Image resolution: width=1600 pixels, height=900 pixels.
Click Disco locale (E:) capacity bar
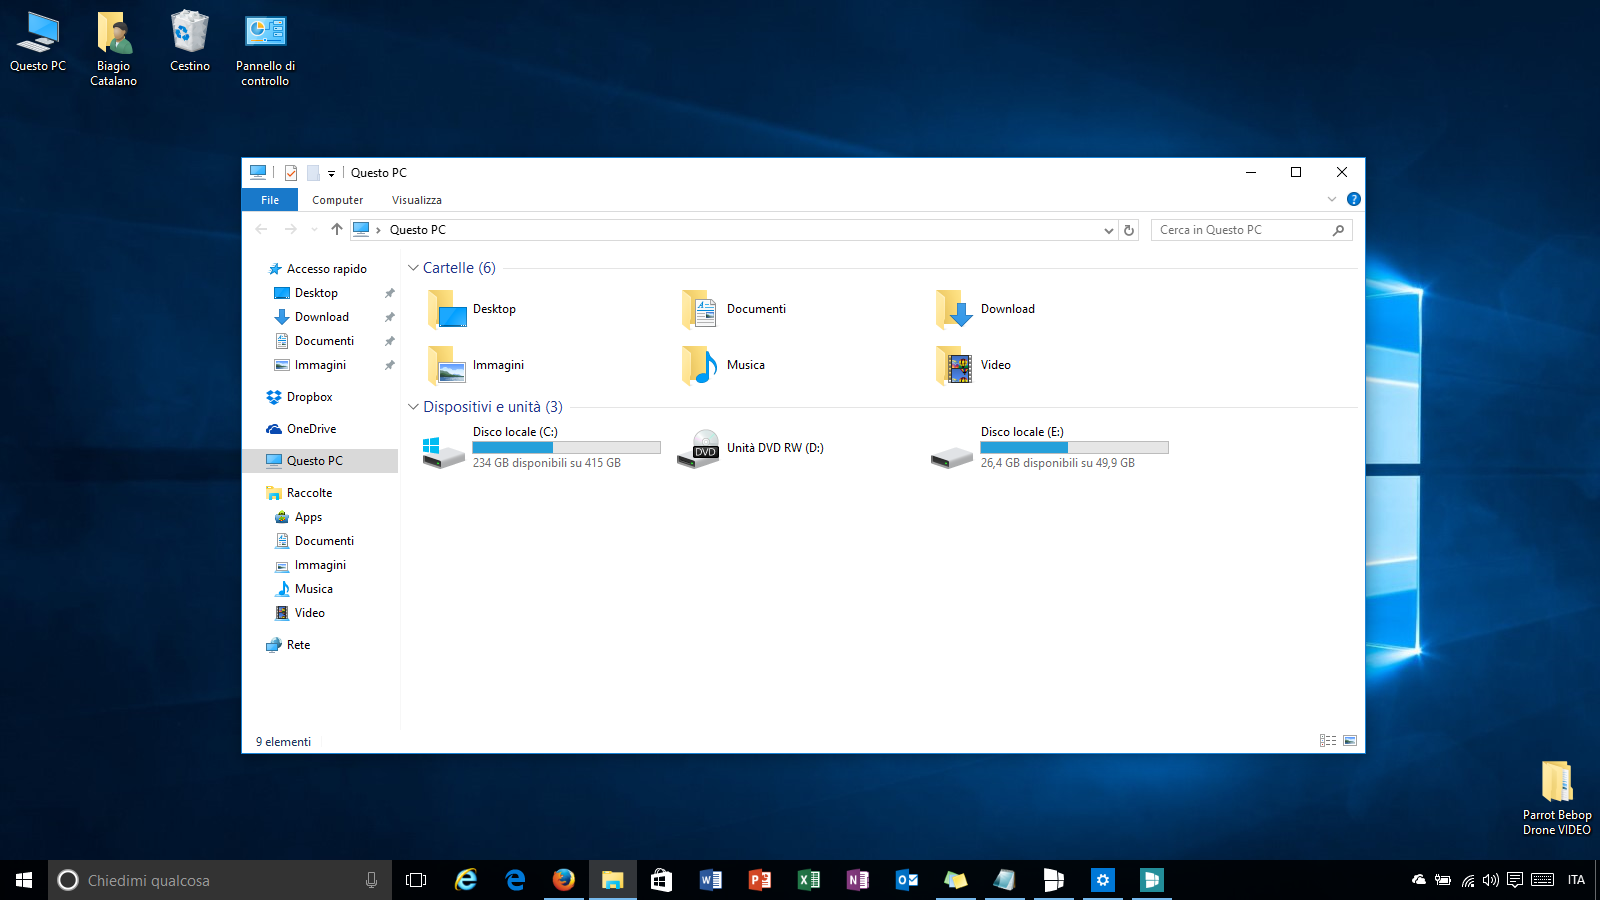pyautogui.click(x=1074, y=448)
